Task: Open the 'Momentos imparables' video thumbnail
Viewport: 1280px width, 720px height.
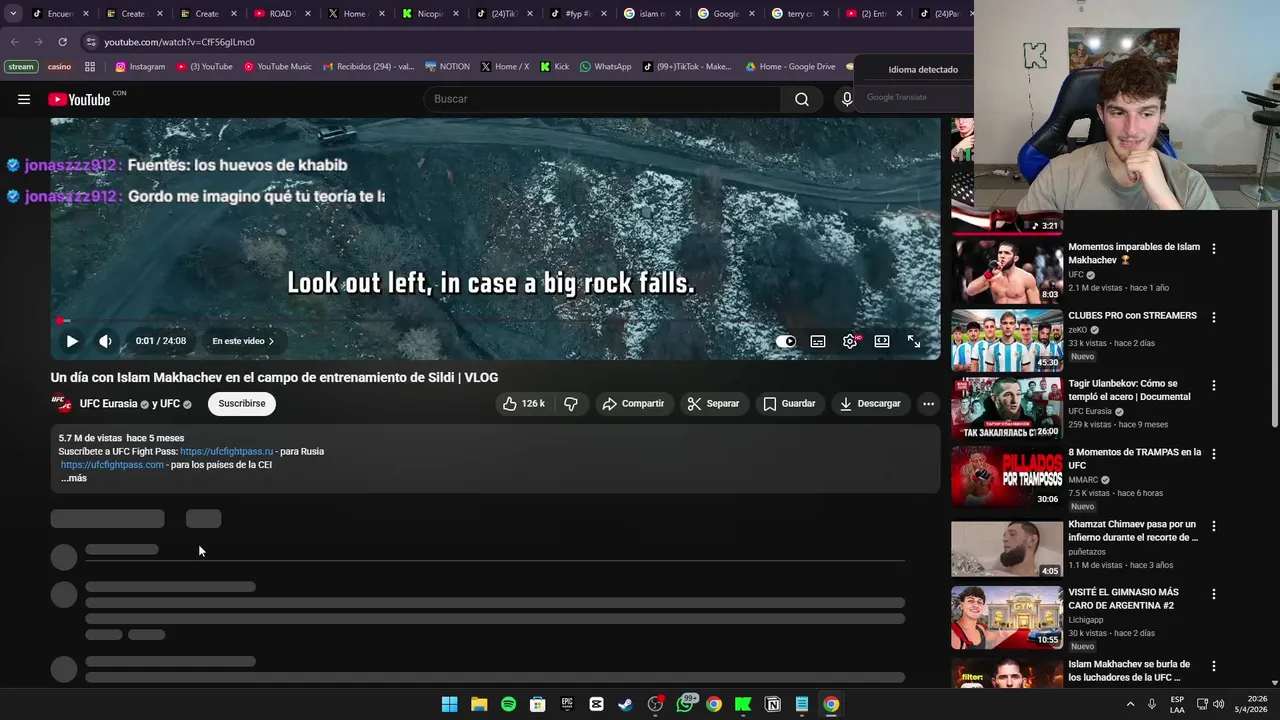Action: coord(1007,271)
